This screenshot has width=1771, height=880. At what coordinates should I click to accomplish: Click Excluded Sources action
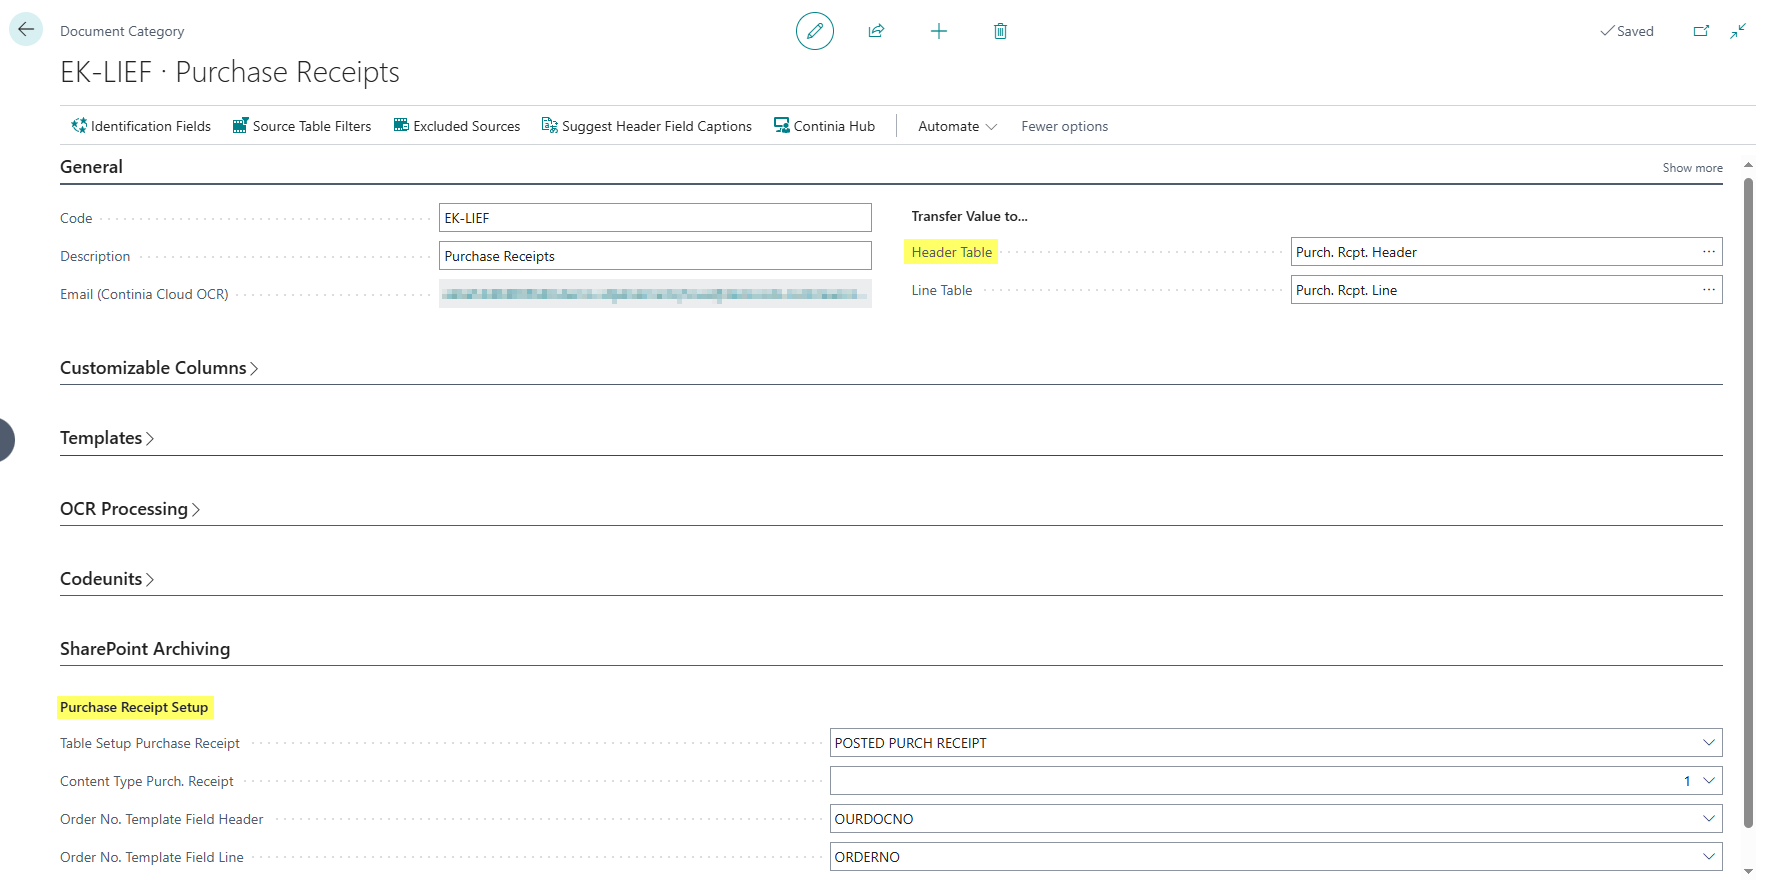coord(457,126)
